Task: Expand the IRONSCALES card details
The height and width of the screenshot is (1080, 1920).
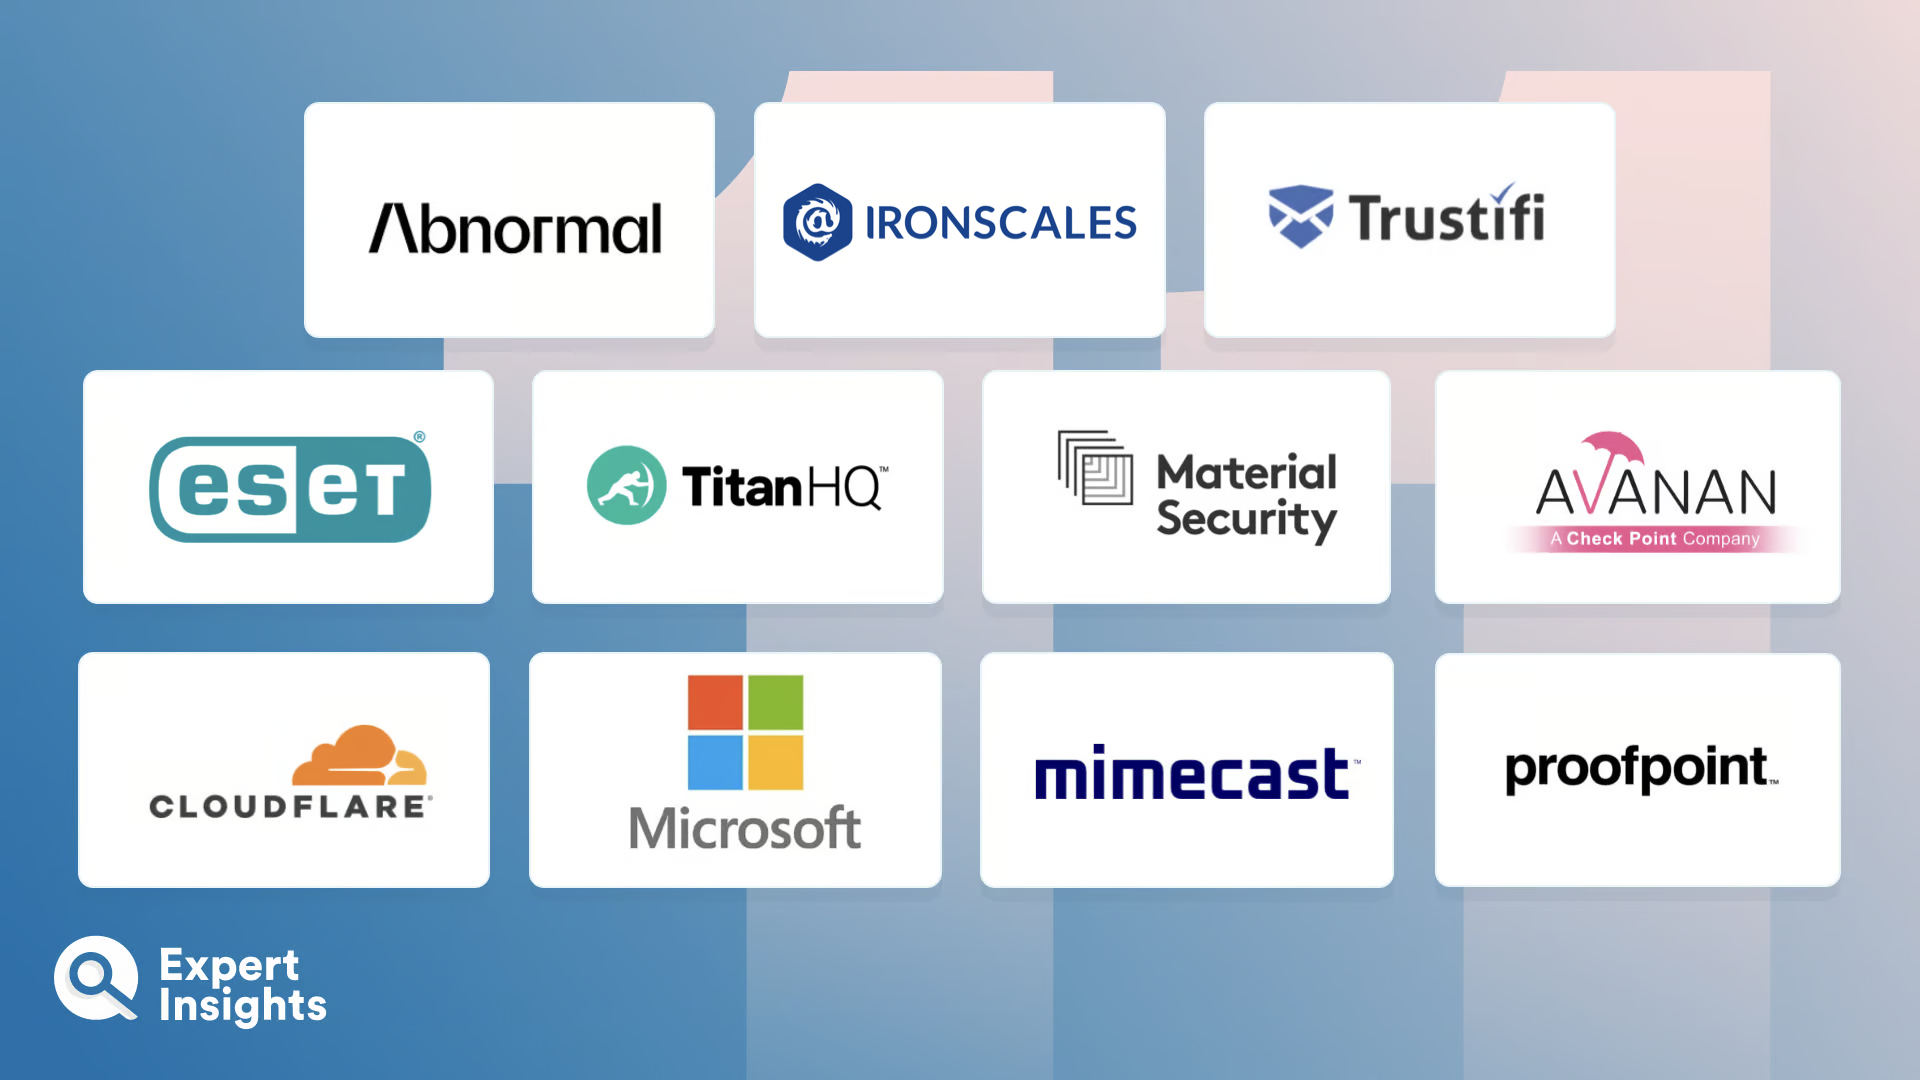Action: click(x=959, y=220)
